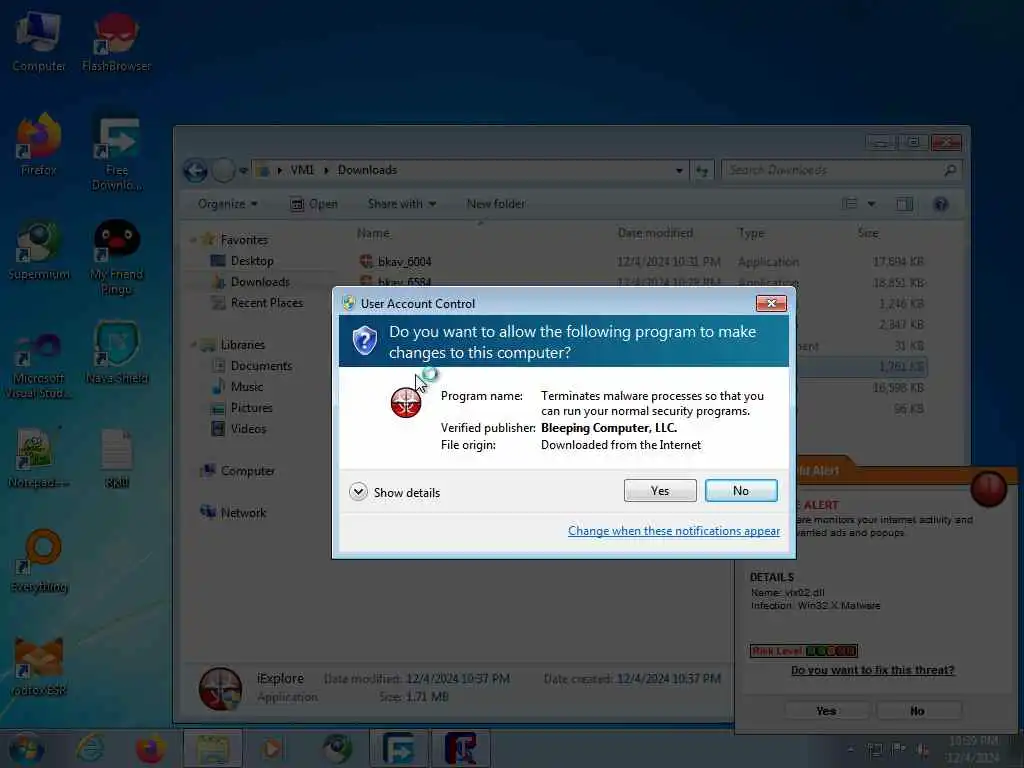Click the taskbar clock
Screen dimensions: 1024x768
tap(973, 749)
